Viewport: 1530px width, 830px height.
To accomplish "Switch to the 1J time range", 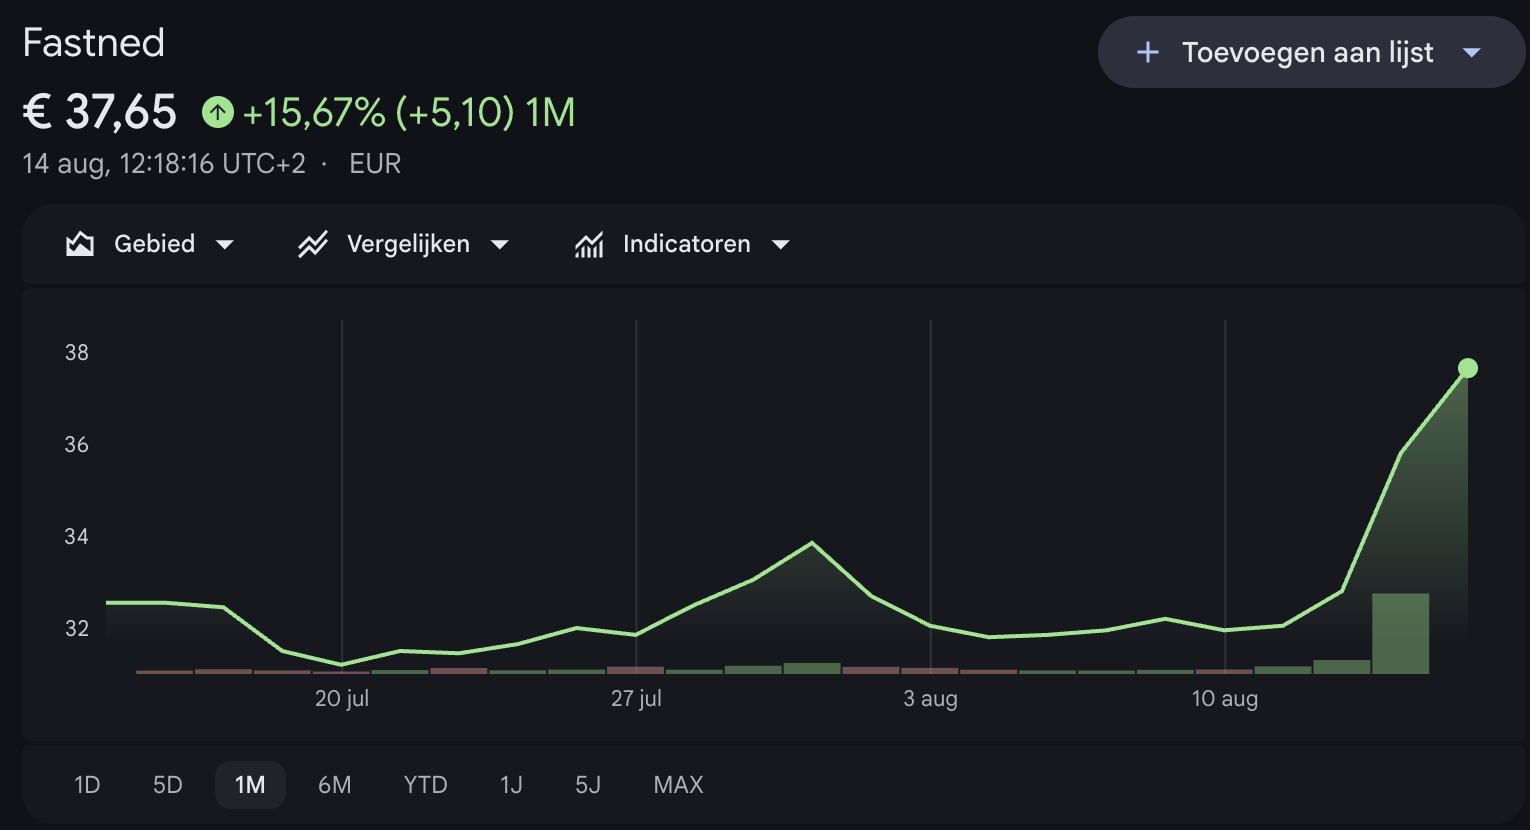I will click(512, 785).
